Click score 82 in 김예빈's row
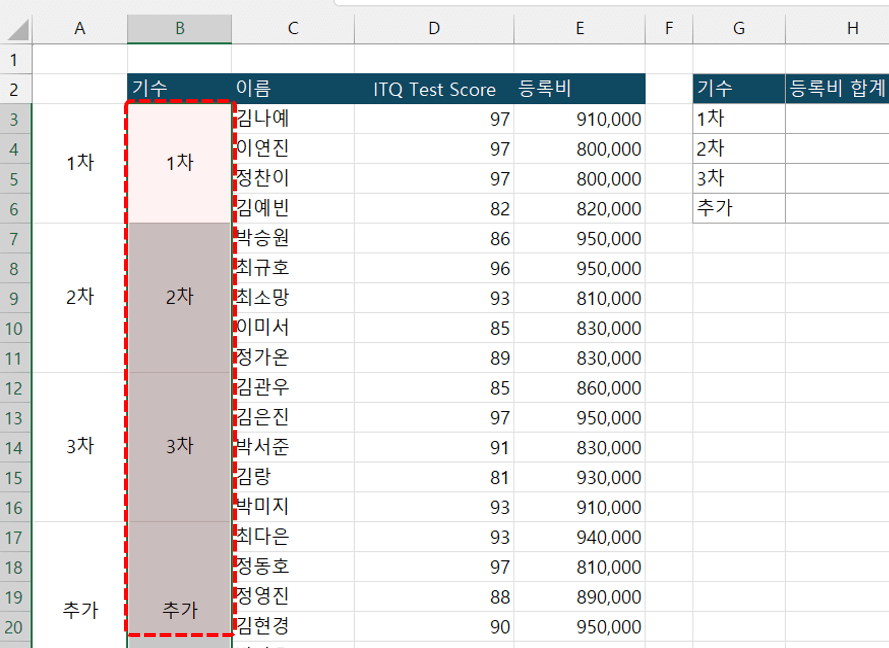 [x=434, y=209]
